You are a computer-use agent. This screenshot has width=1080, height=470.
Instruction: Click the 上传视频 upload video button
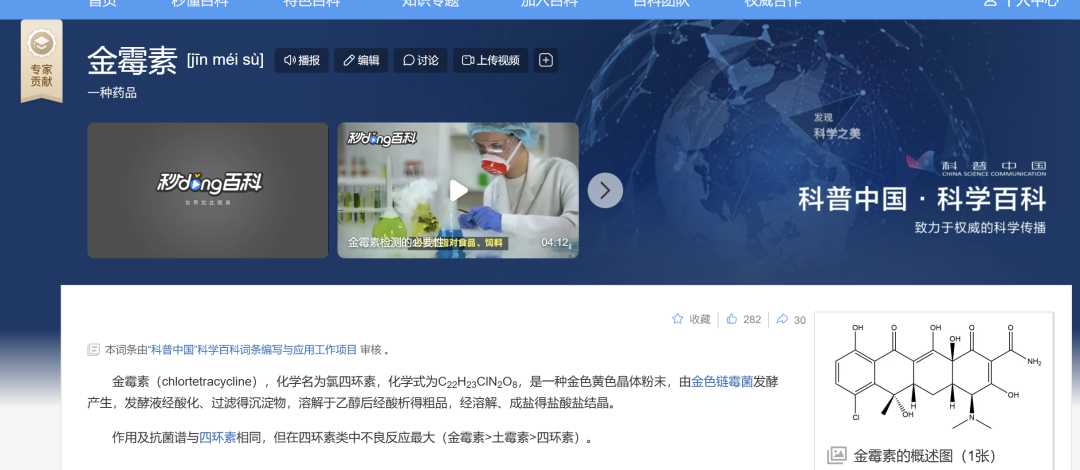[490, 61]
